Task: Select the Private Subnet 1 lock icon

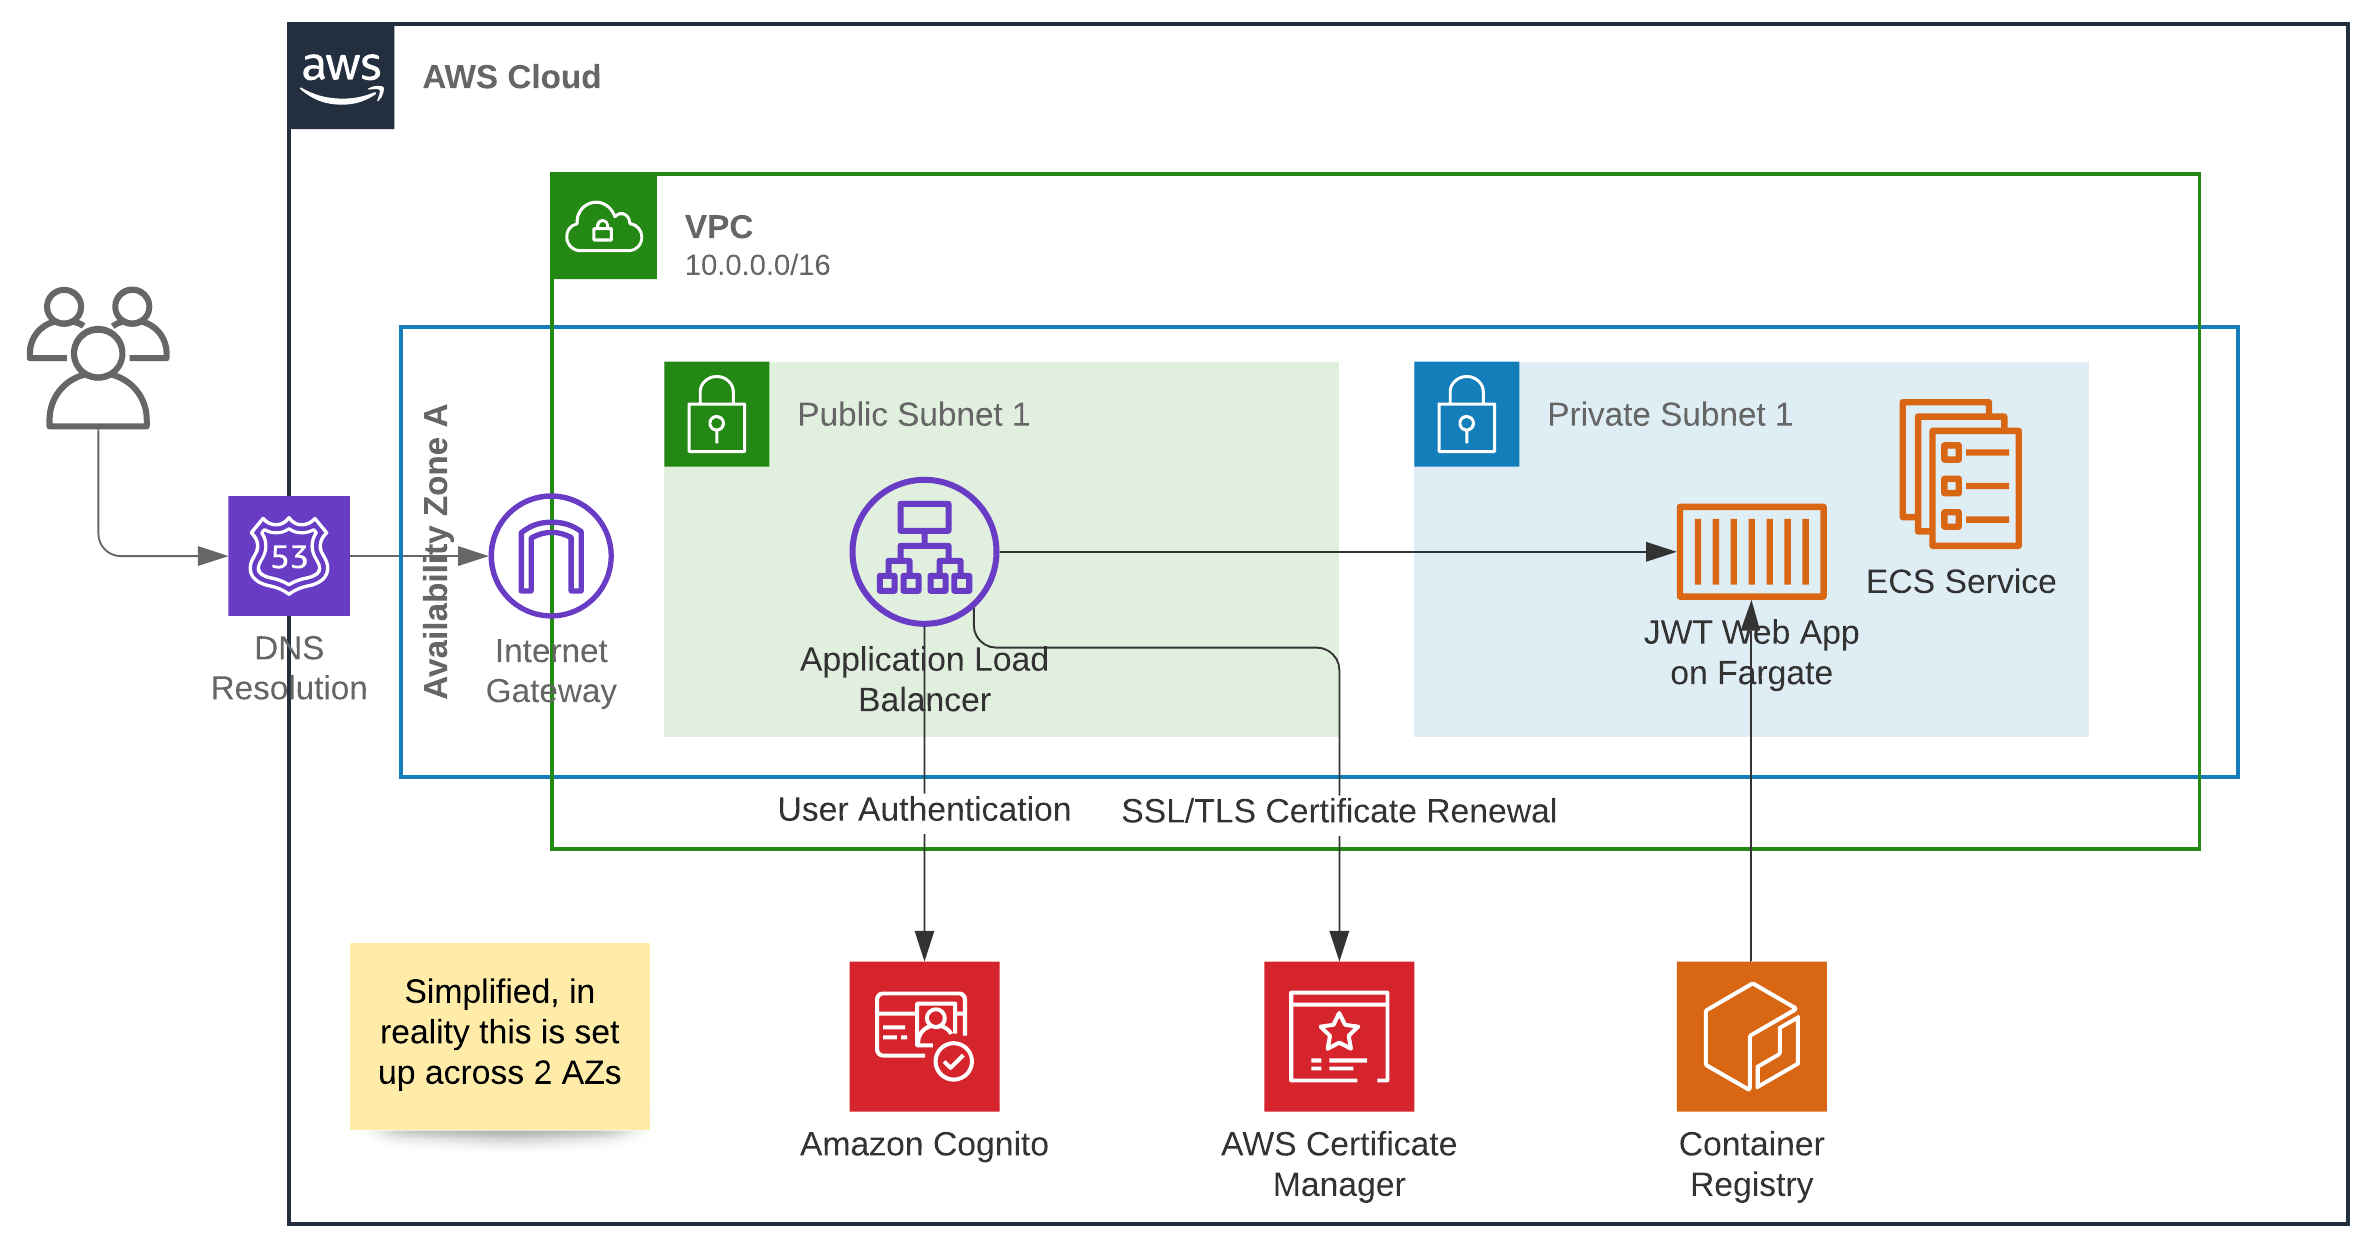Action: tap(1466, 414)
